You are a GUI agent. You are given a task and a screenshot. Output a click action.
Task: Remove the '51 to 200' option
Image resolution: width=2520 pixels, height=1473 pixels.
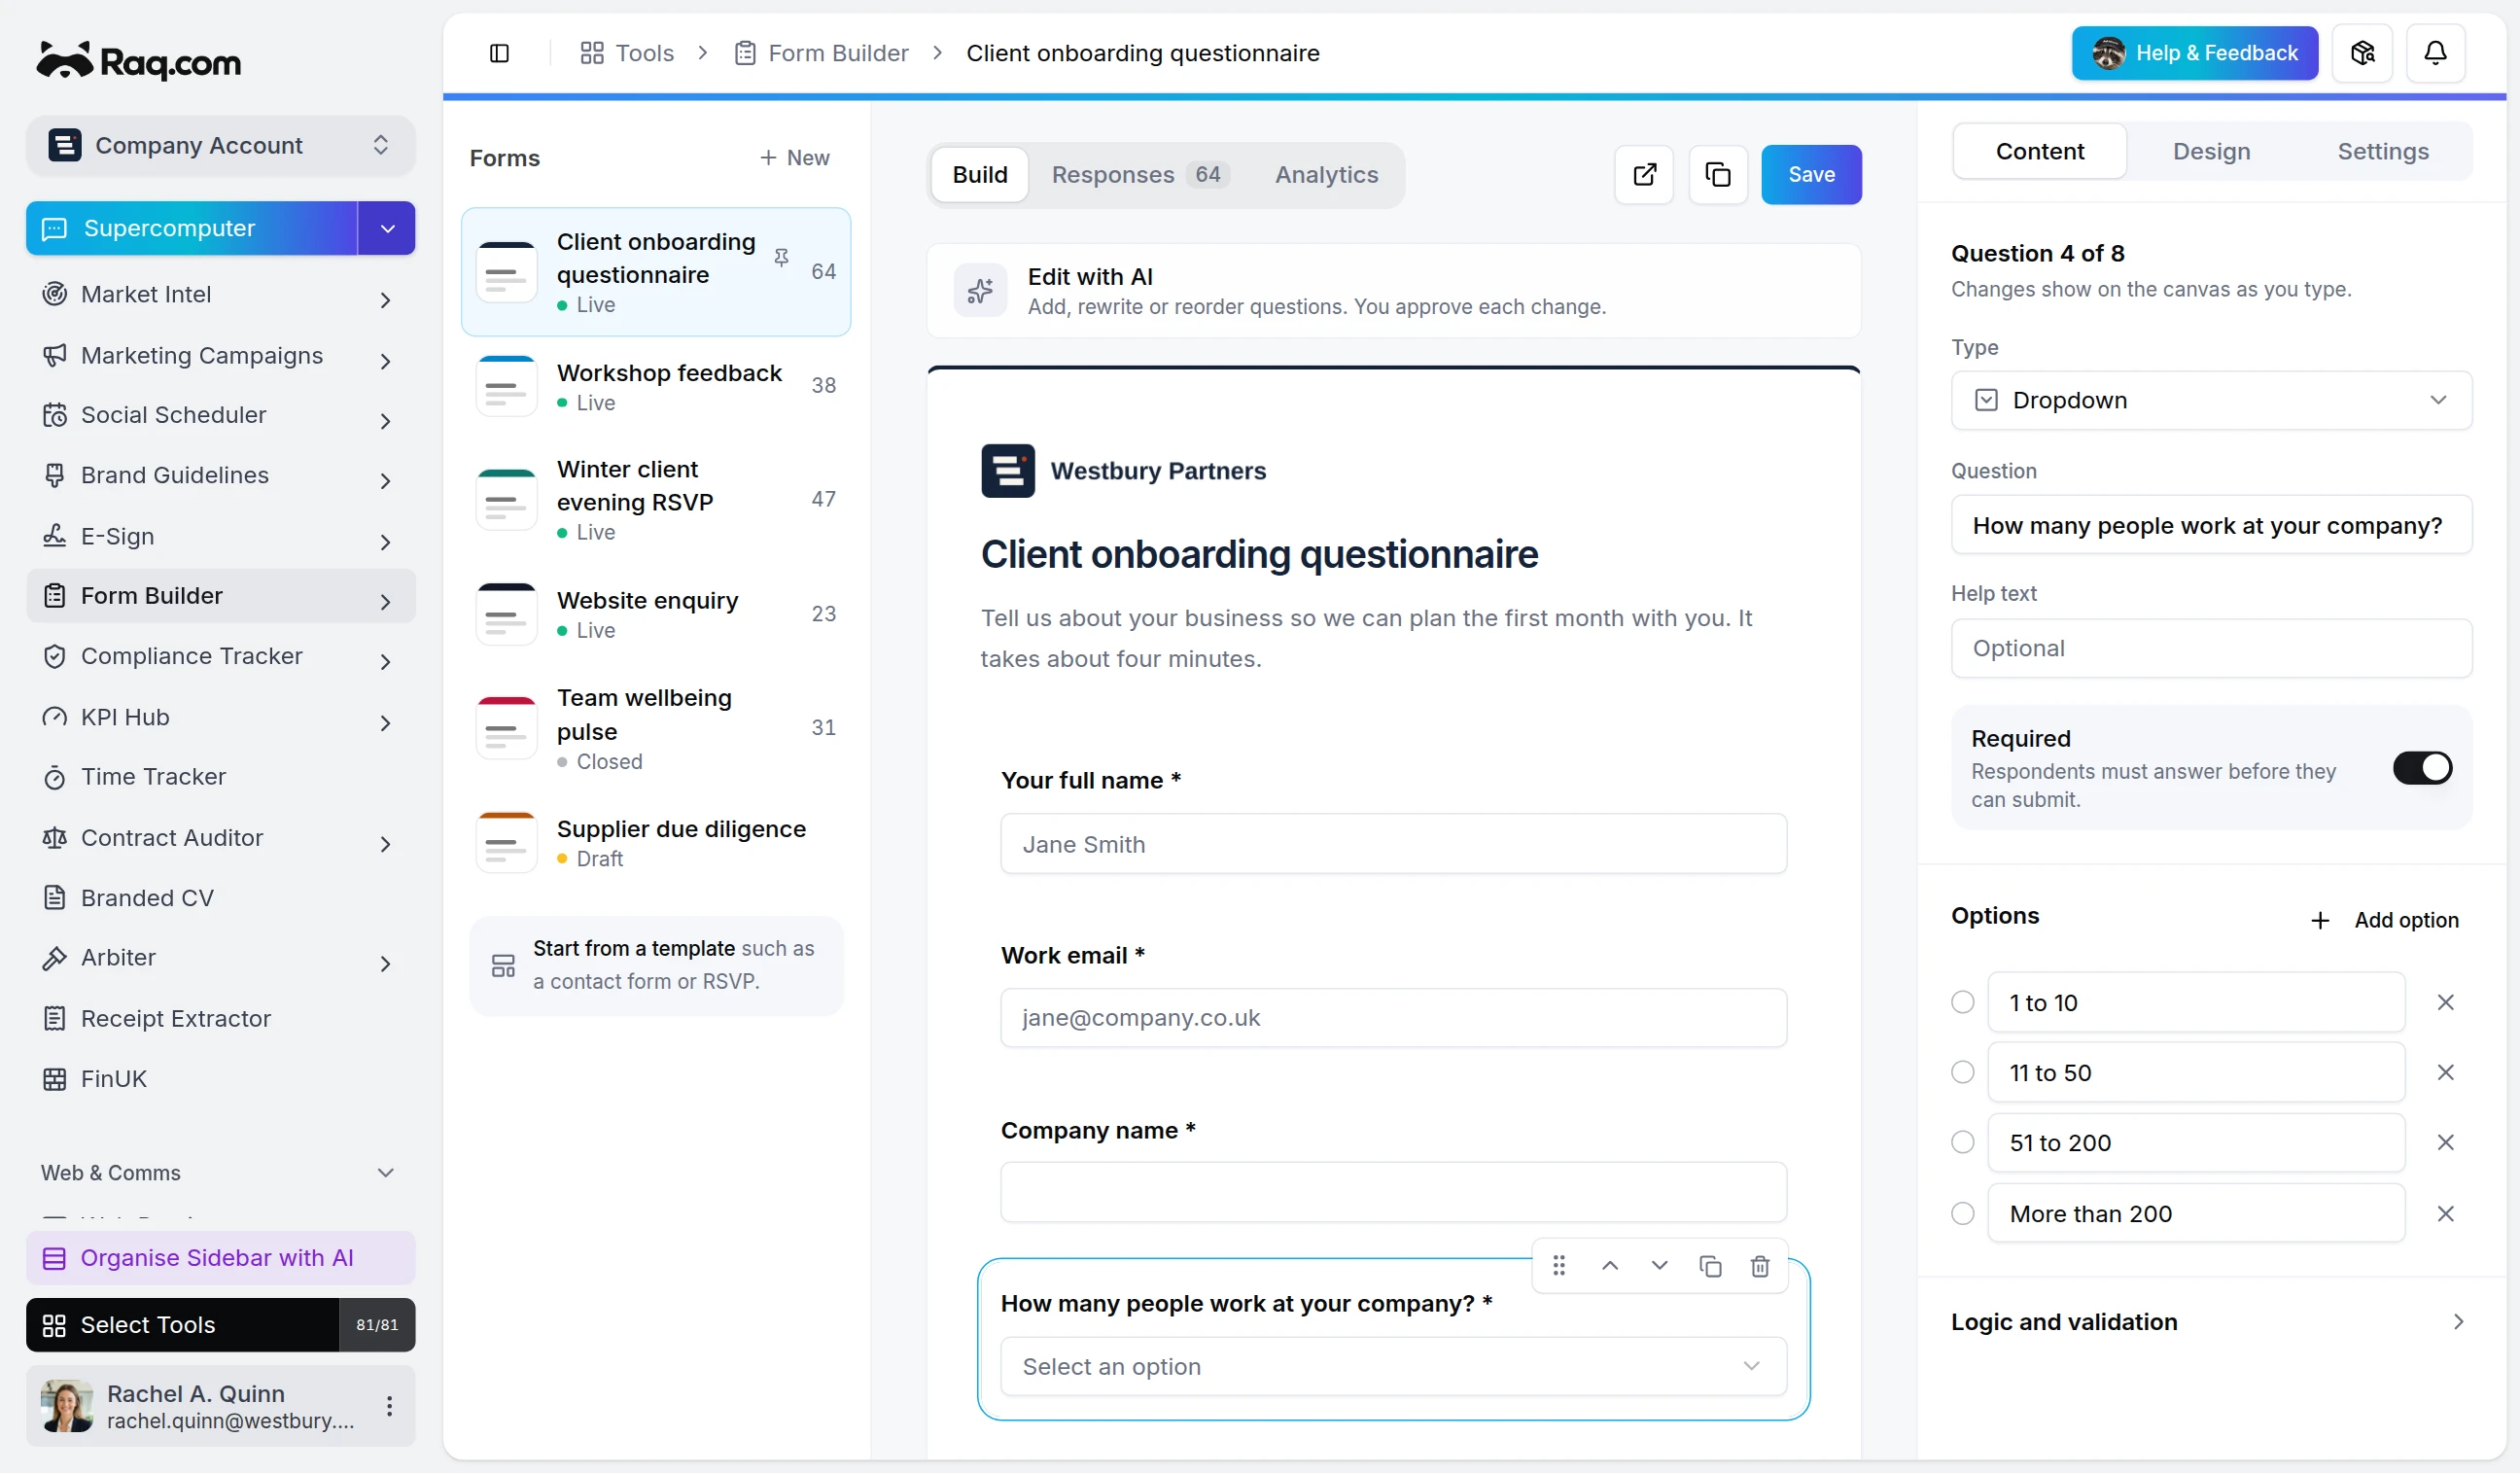[2446, 1142]
